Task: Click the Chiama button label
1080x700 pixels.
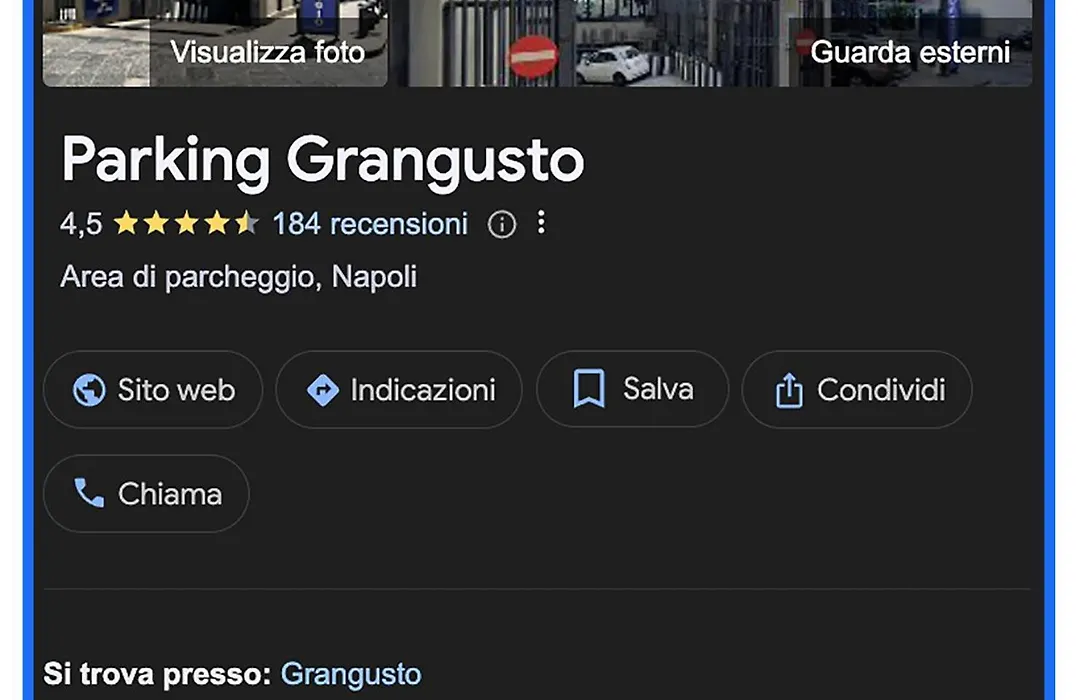Action: point(170,494)
